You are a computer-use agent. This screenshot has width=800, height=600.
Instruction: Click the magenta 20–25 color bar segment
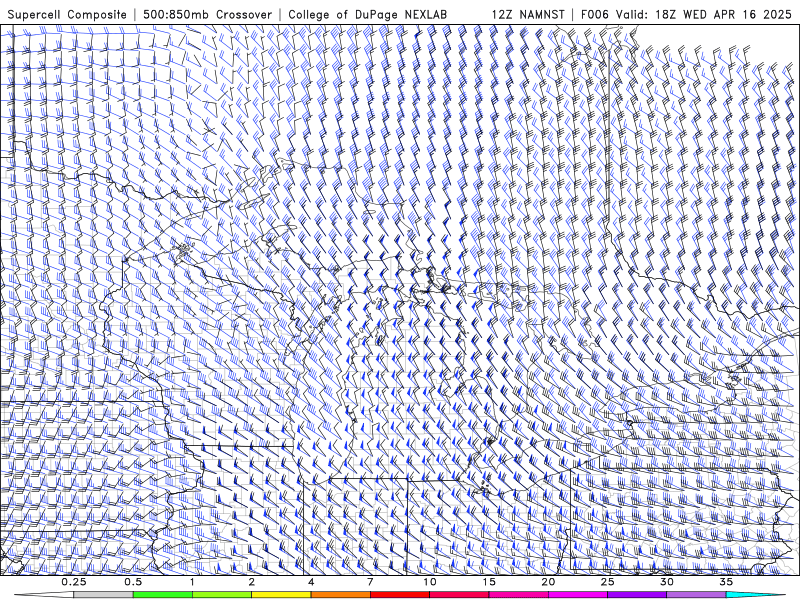click(x=578, y=595)
